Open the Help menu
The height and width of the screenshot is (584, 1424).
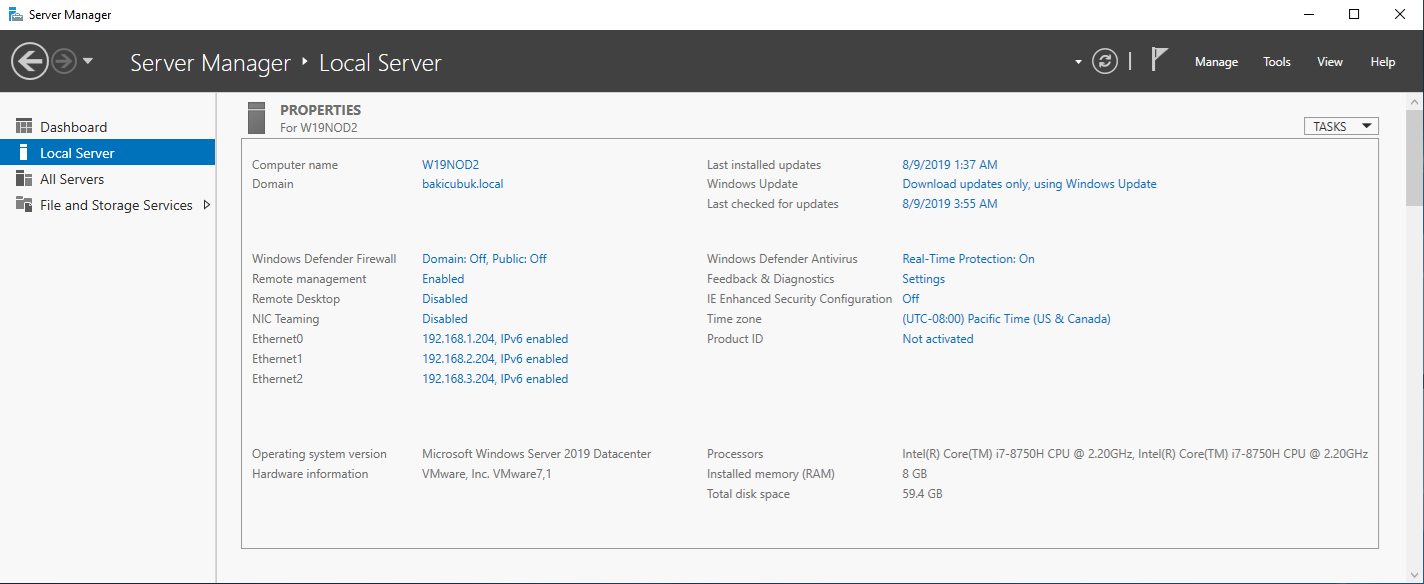(1383, 62)
